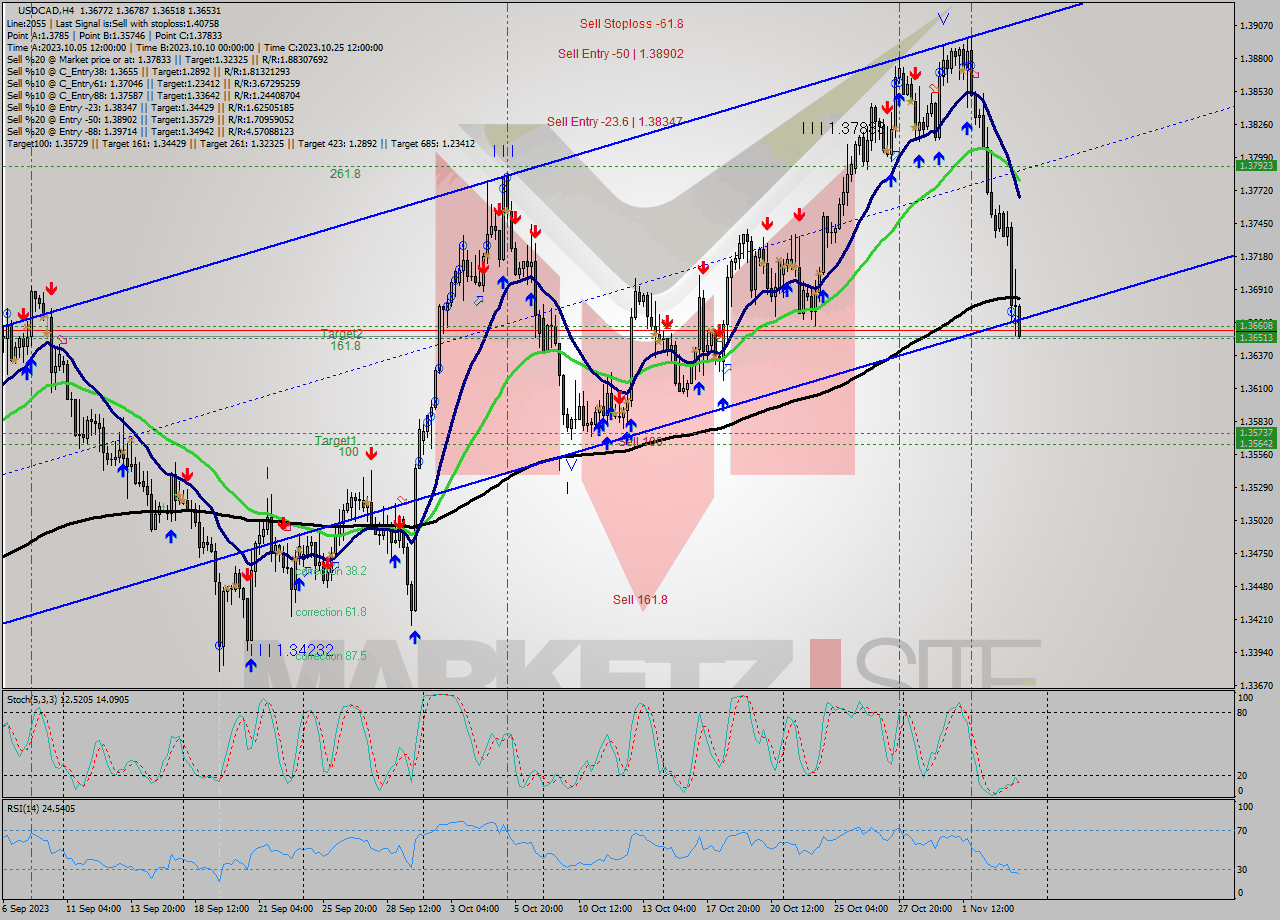
Task: Click the '1.34232' low price label
Action: coord(305,650)
